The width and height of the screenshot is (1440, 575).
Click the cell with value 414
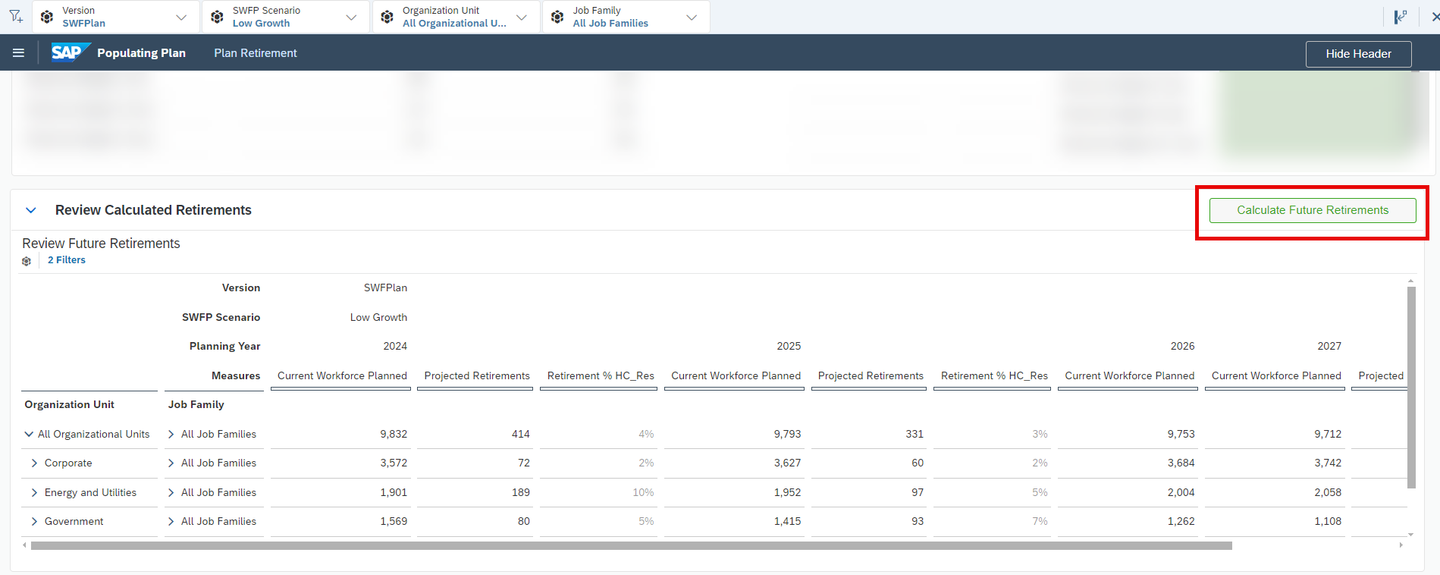coord(476,434)
